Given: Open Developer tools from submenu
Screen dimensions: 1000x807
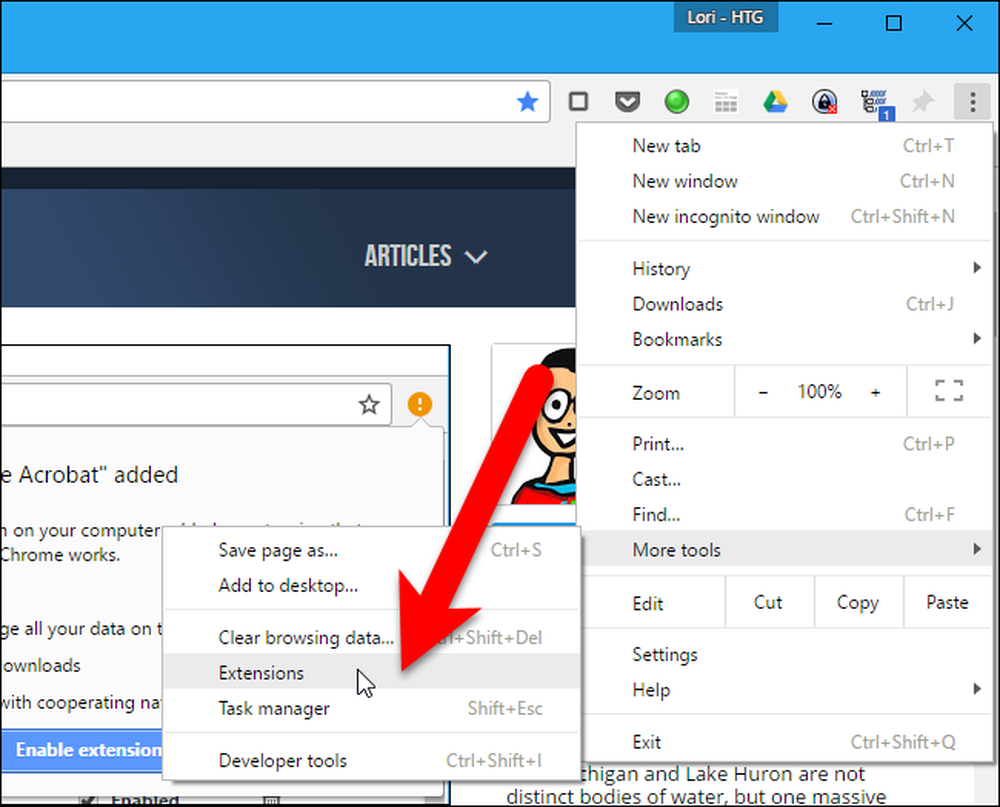Looking at the screenshot, I should pyautogui.click(x=372, y=760).
